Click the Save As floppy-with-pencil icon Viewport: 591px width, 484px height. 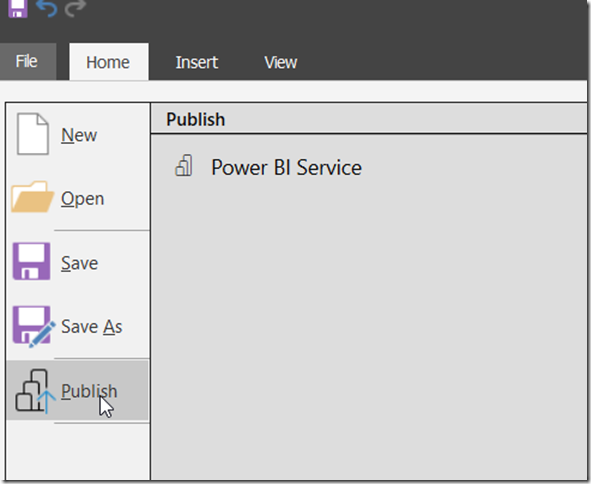tap(34, 326)
